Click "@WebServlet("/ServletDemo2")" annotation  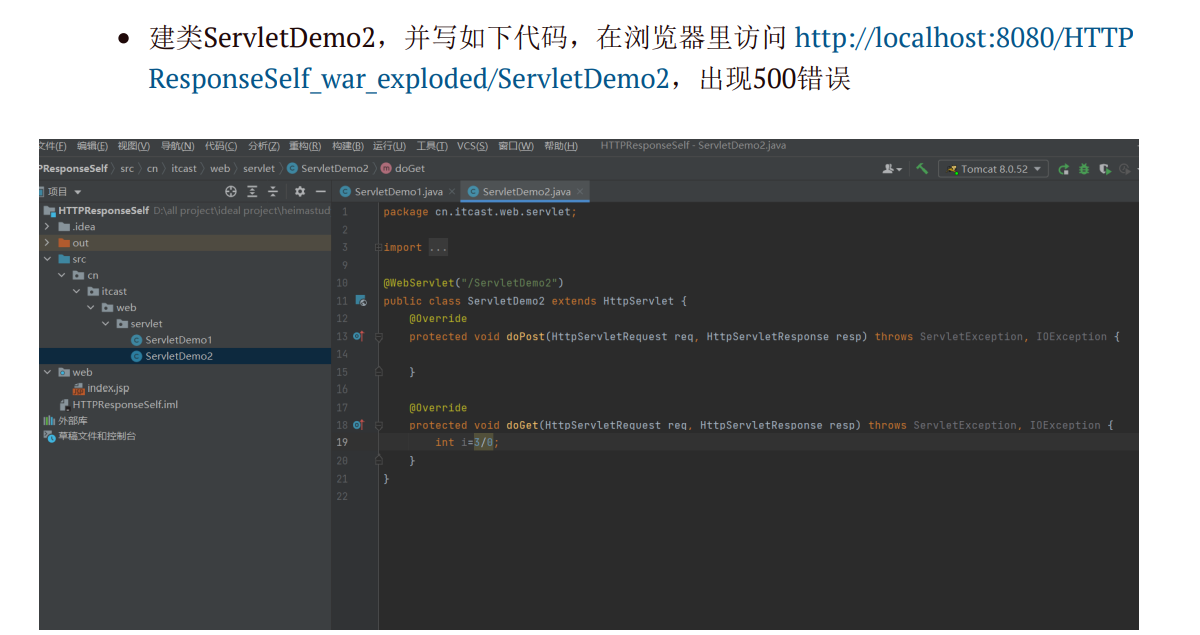click(x=473, y=283)
